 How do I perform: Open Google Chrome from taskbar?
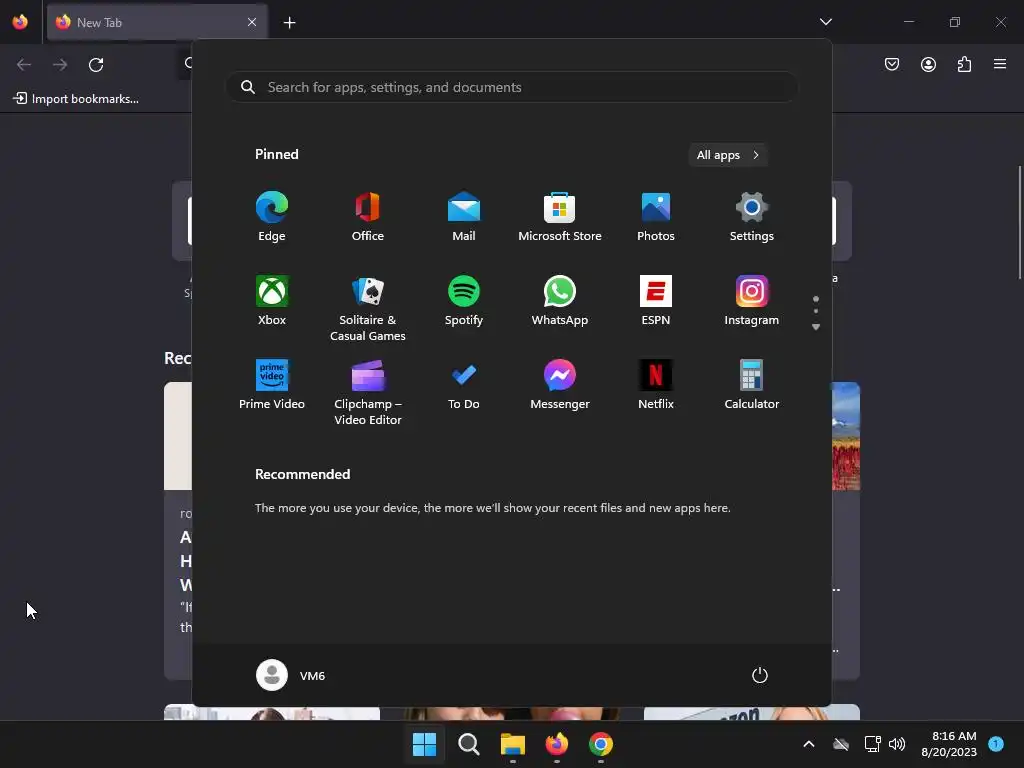(x=601, y=744)
